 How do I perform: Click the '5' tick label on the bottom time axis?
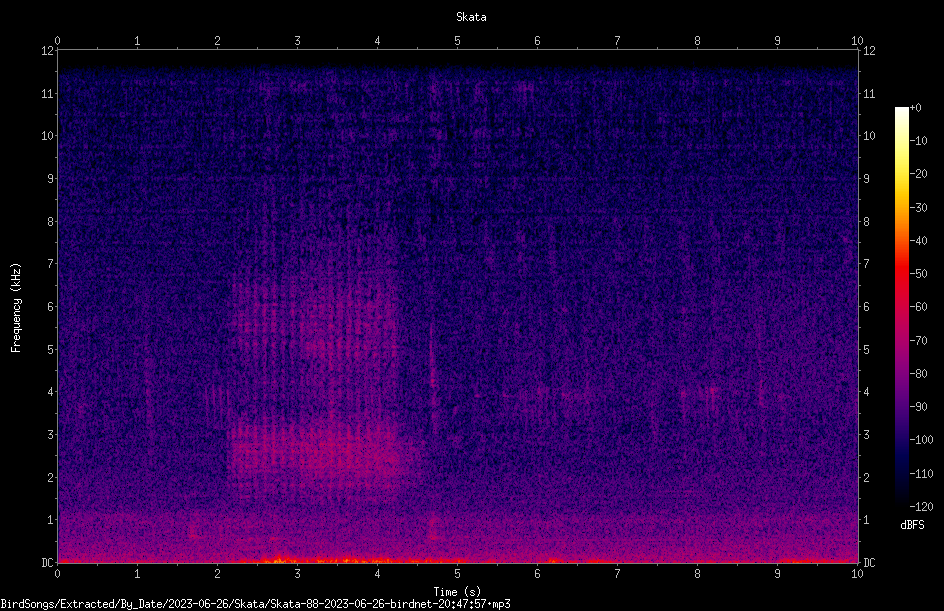457,574
